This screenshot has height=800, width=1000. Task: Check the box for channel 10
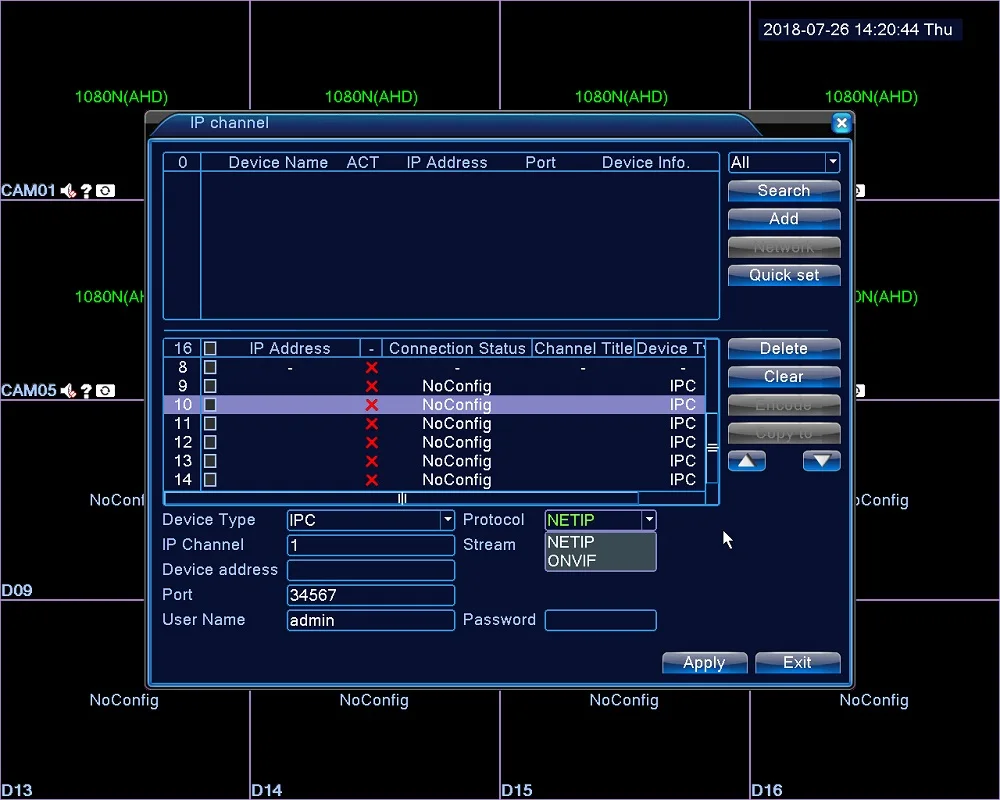pyautogui.click(x=210, y=404)
